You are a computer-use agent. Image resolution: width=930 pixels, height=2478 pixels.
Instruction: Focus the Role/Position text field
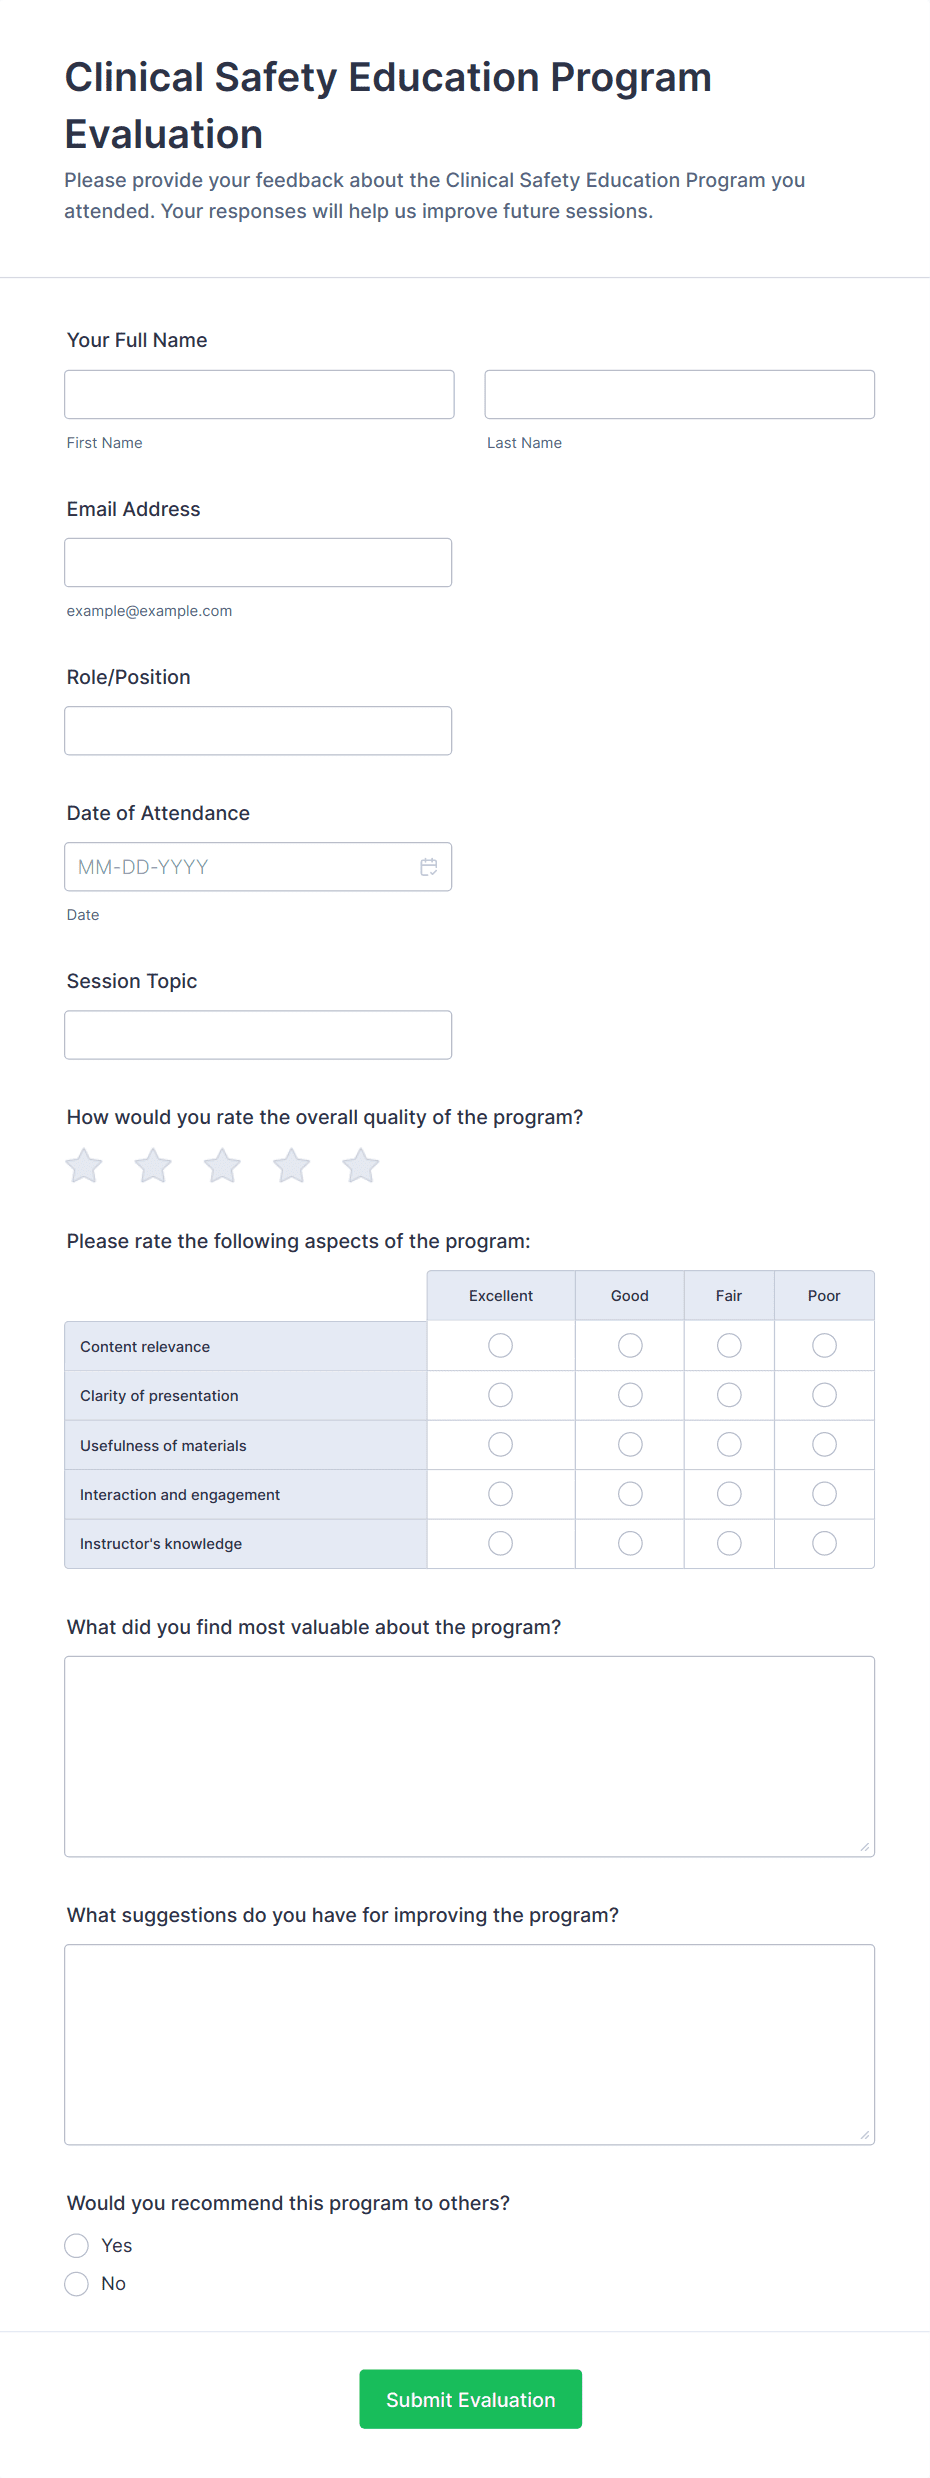coord(258,731)
